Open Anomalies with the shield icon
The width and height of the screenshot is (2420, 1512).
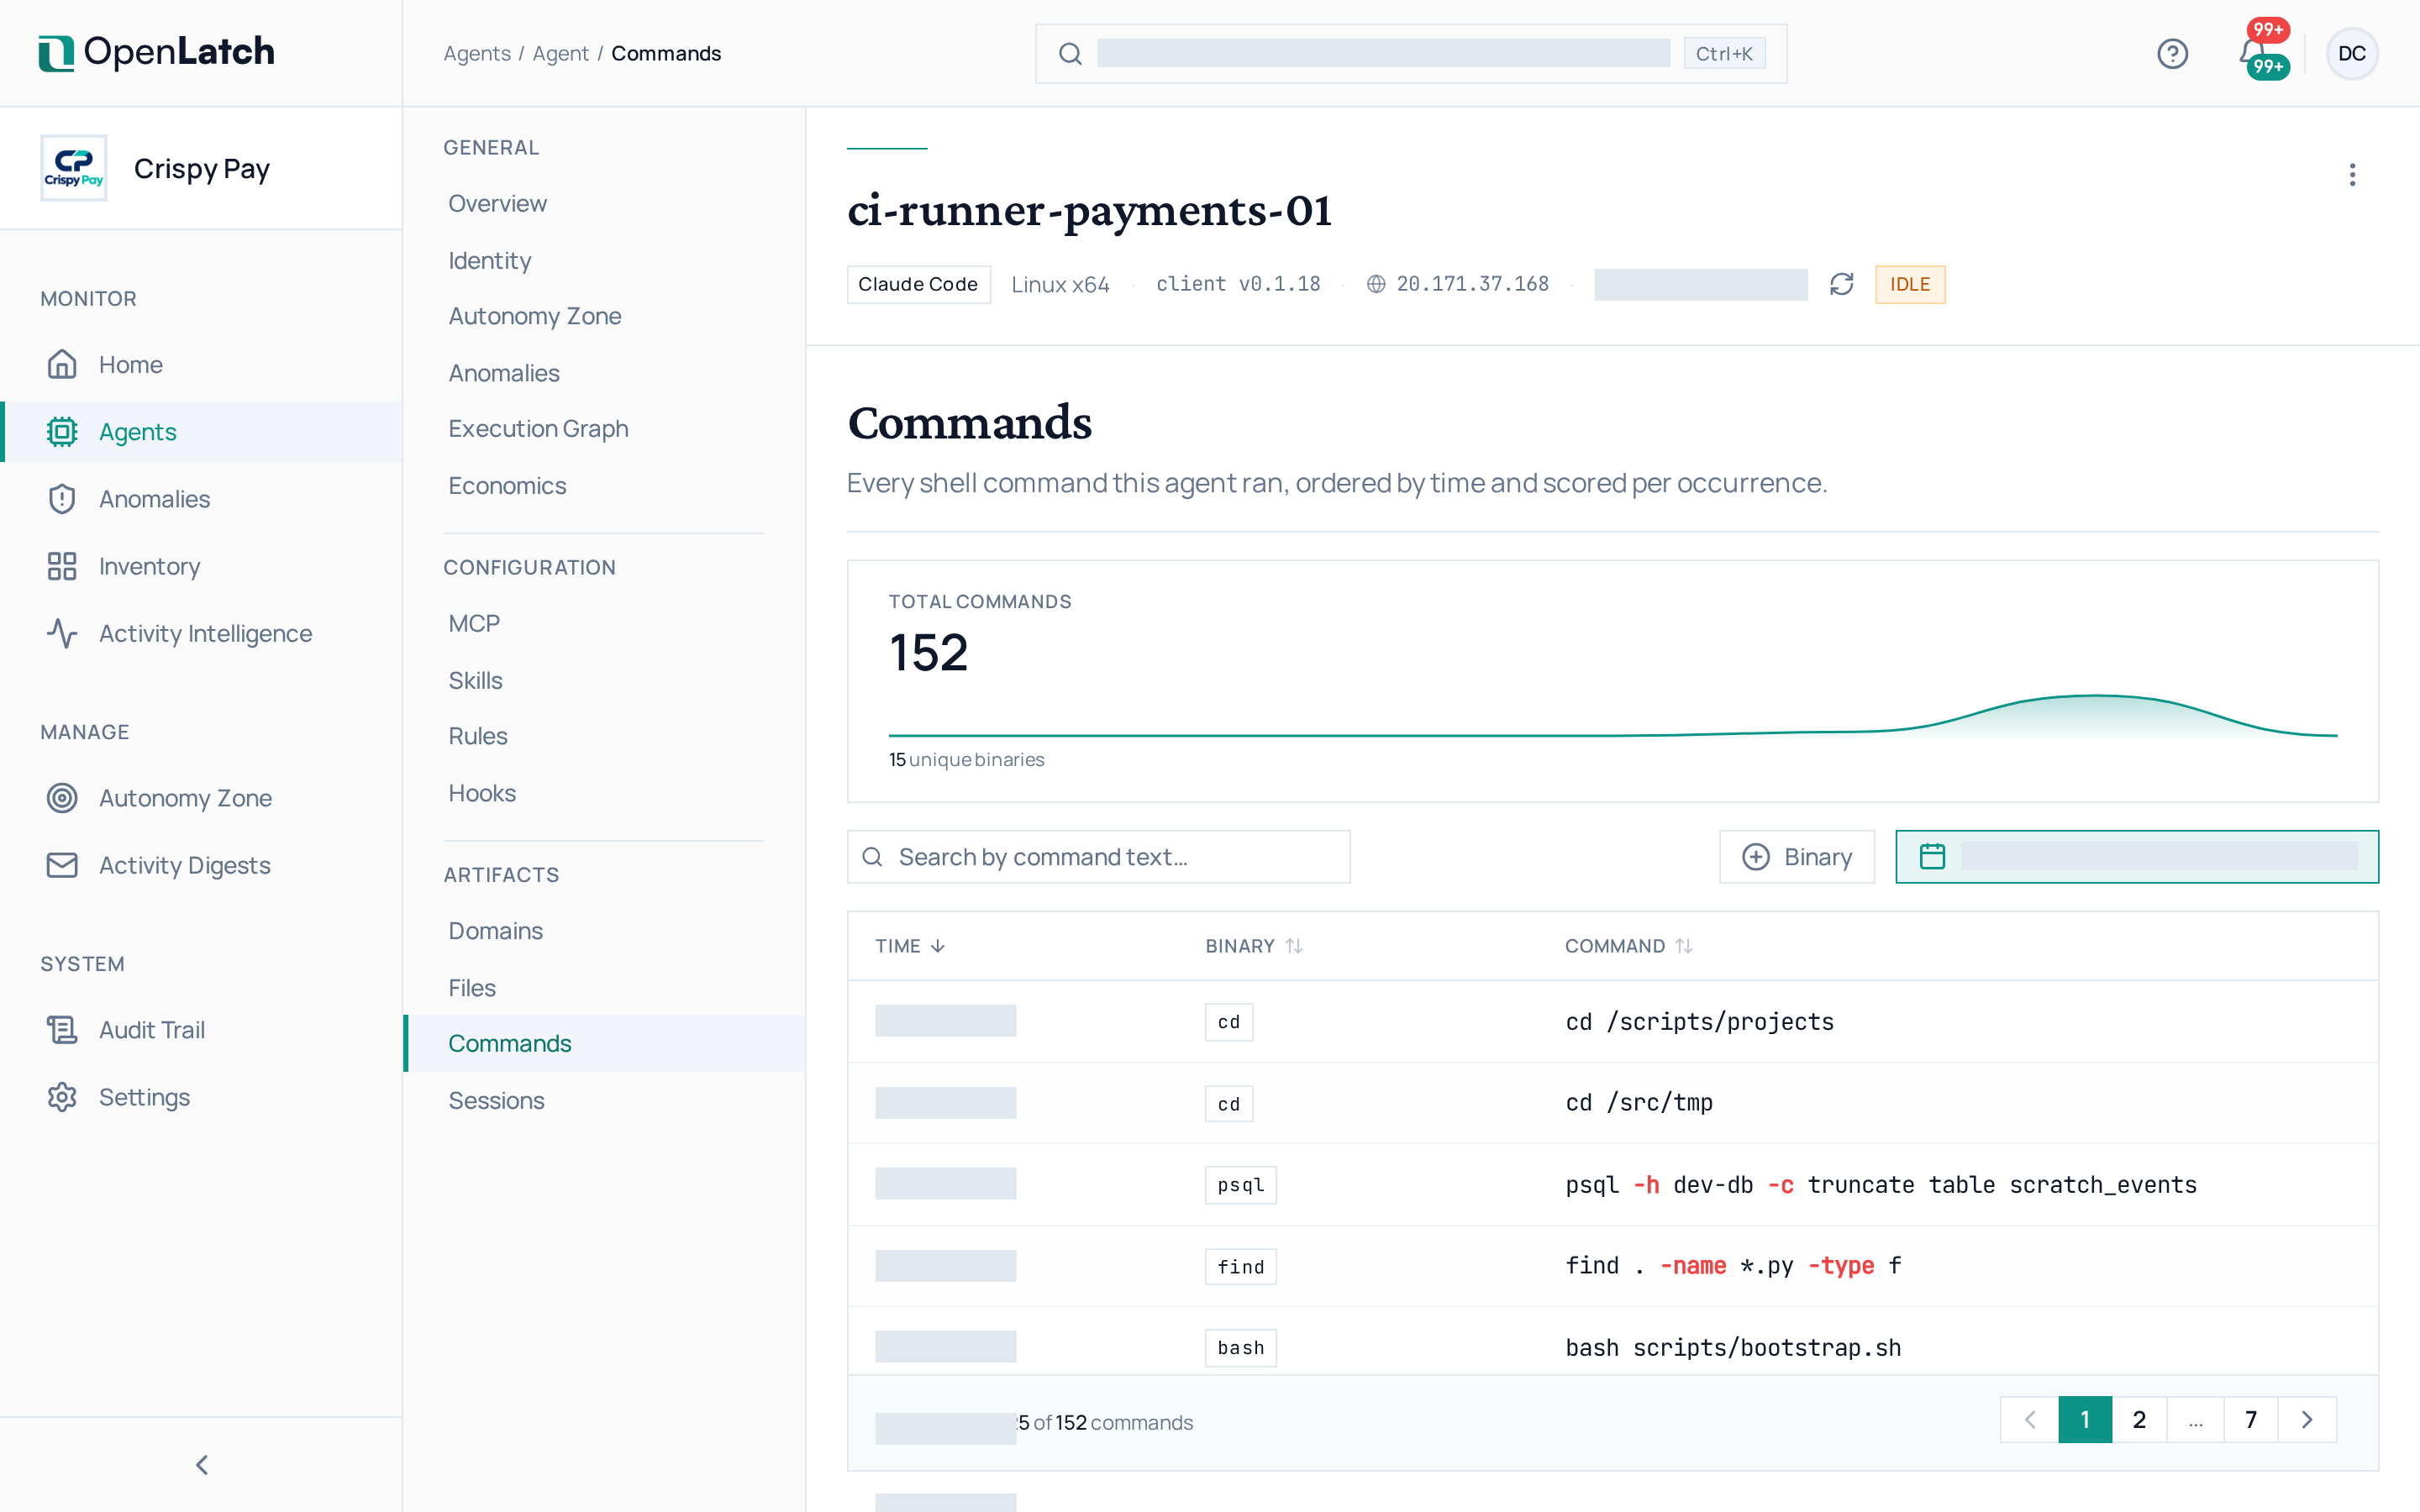[202, 499]
